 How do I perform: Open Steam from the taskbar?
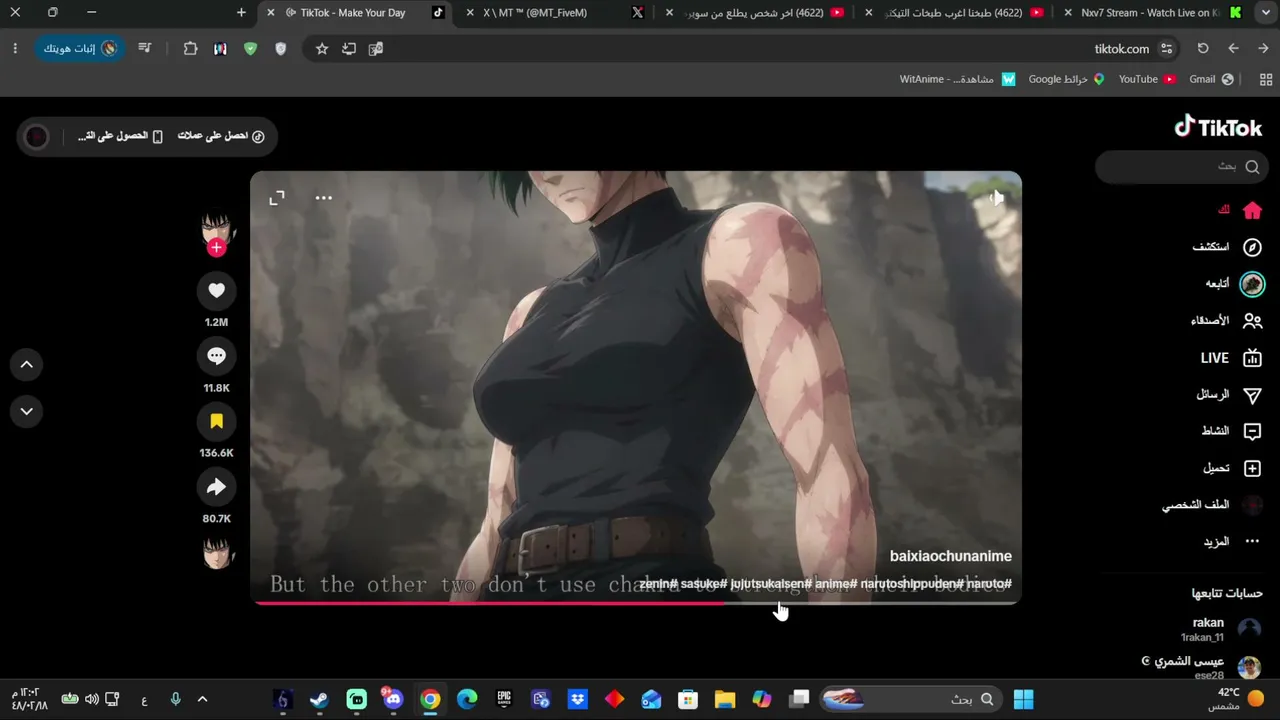[319, 699]
